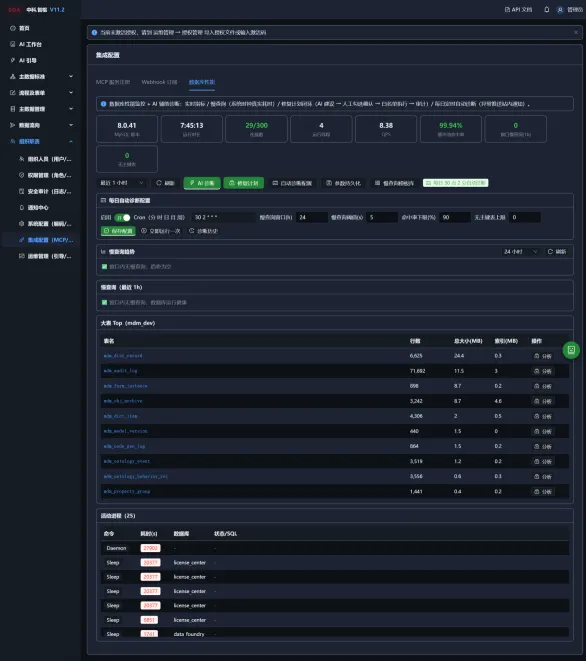Switch to the Webhook 订阅 tab
The width and height of the screenshot is (586, 662).
coord(160,82)
